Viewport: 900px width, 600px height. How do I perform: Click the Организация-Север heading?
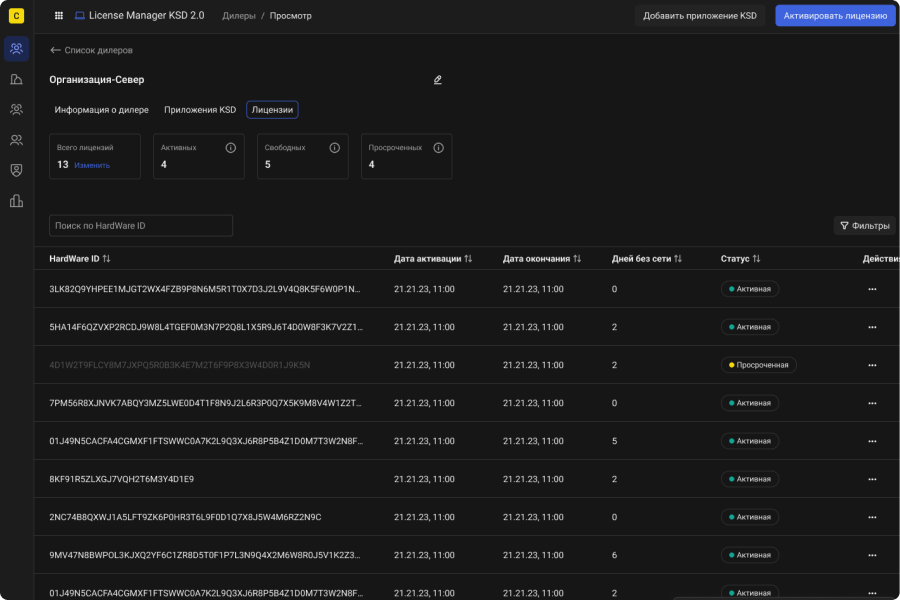97,80
